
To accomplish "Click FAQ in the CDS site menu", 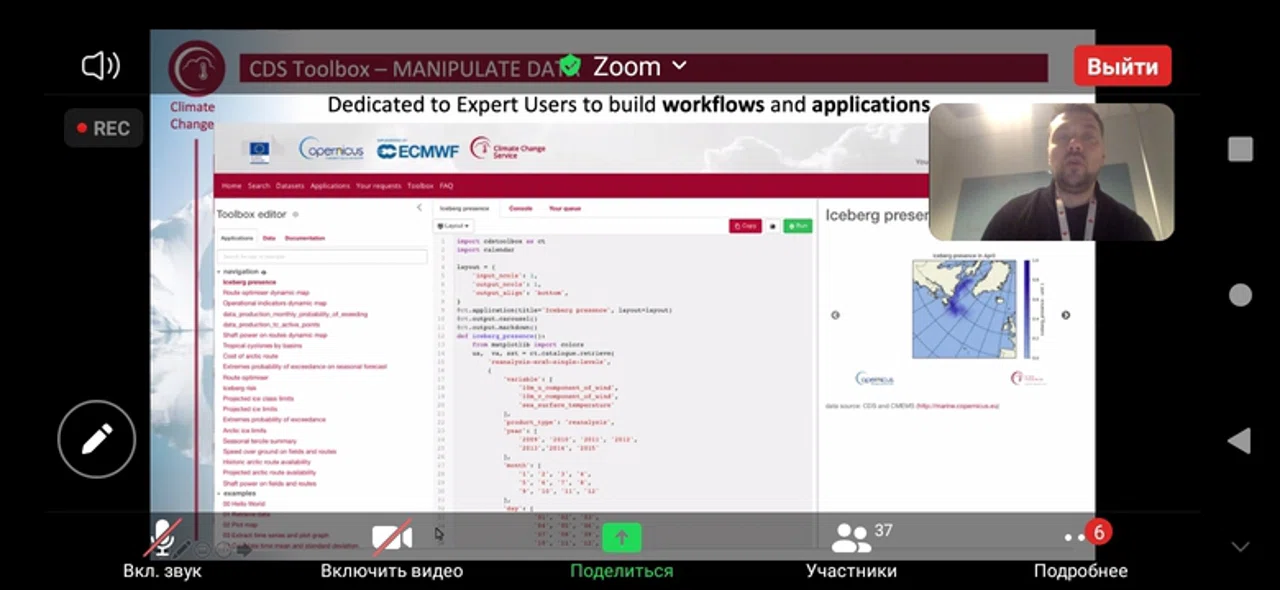I will pyautogui.click(x=446, y=186).
